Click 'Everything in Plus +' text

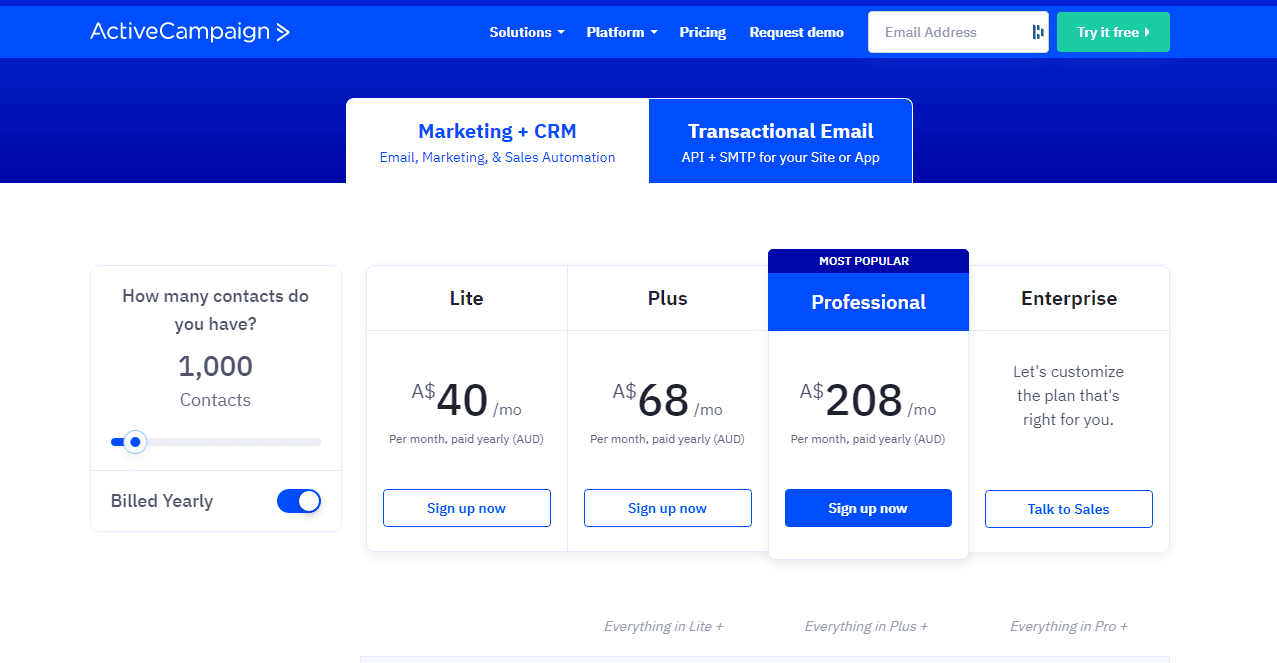tap(866, 626)
